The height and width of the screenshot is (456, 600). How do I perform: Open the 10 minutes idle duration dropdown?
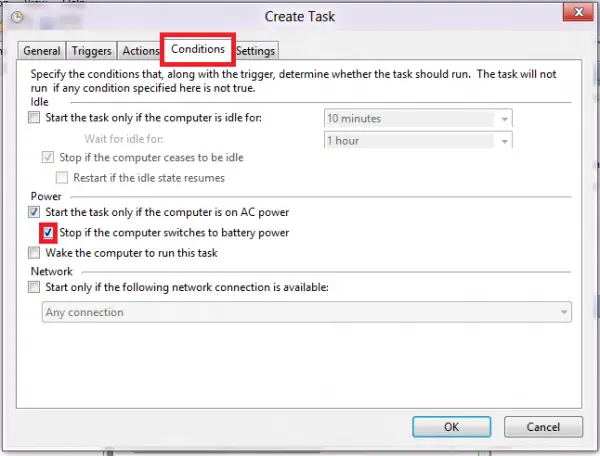tap(418, 118)
